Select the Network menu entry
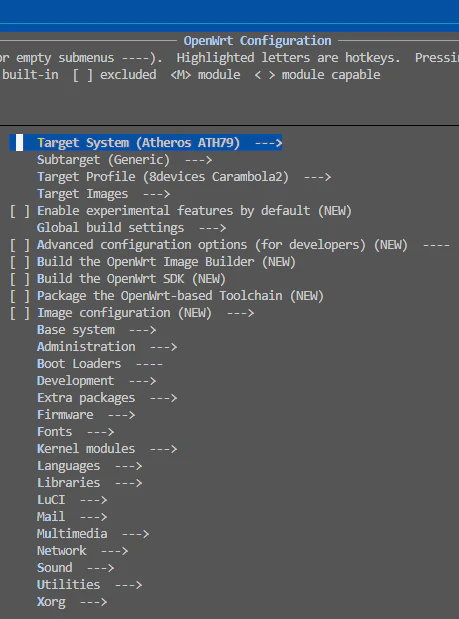The image size is (459, 619). pos(82,550)
